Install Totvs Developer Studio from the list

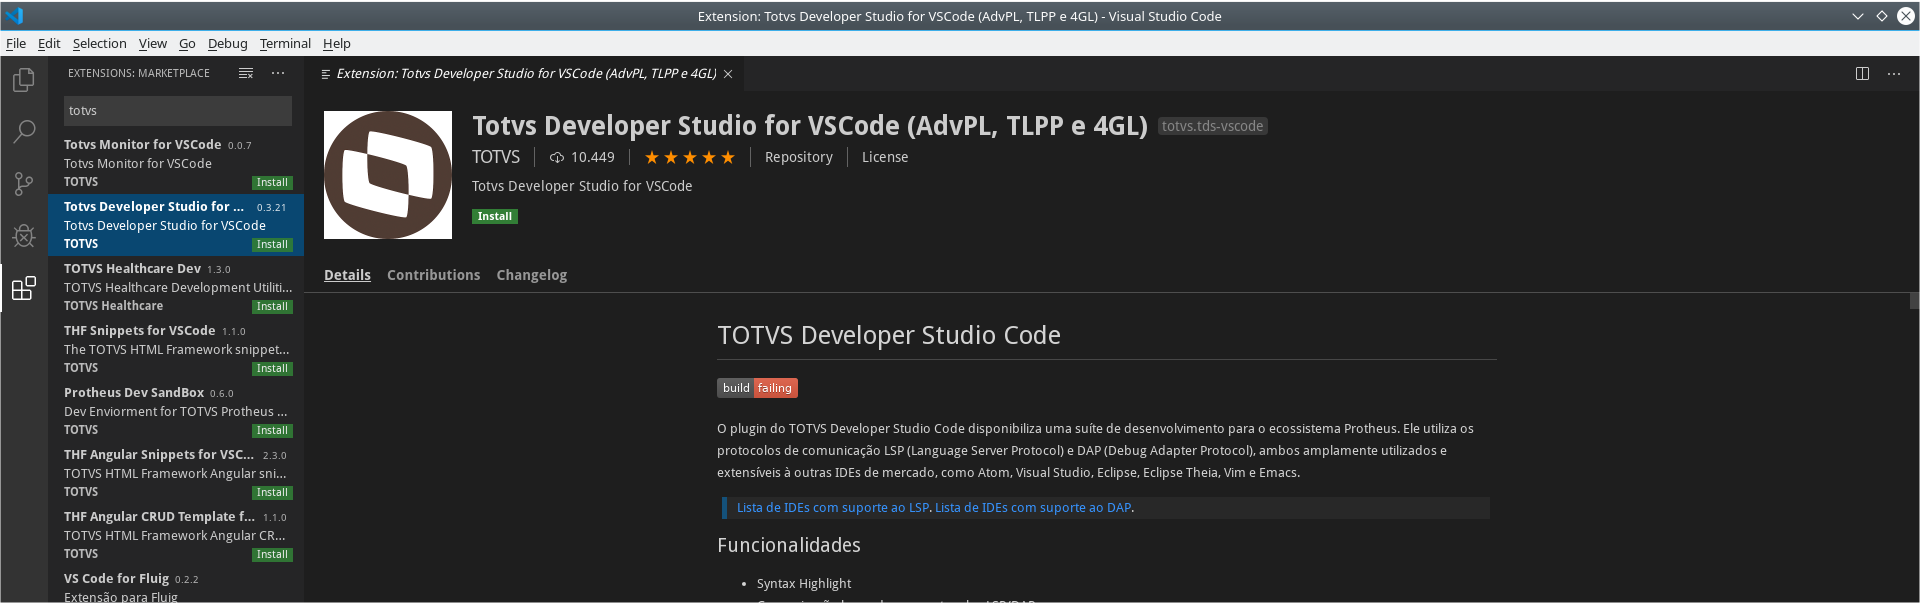pyautogui.click(x=272, y=245)
